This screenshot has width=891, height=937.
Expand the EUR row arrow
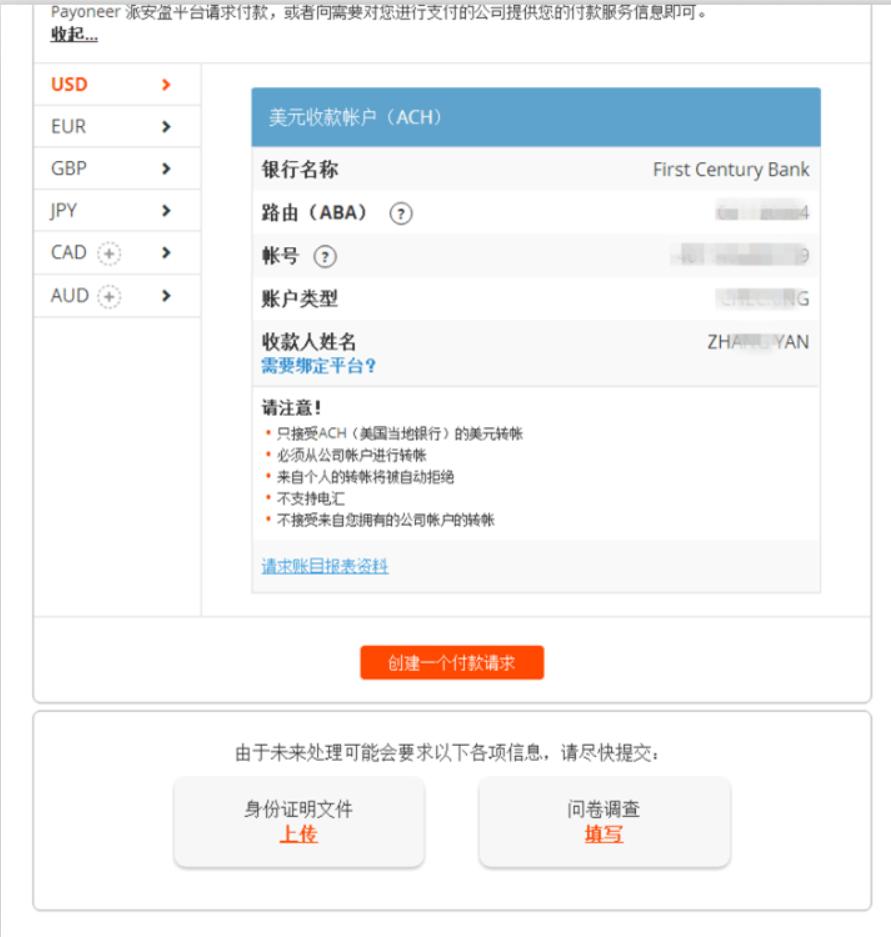168,127
